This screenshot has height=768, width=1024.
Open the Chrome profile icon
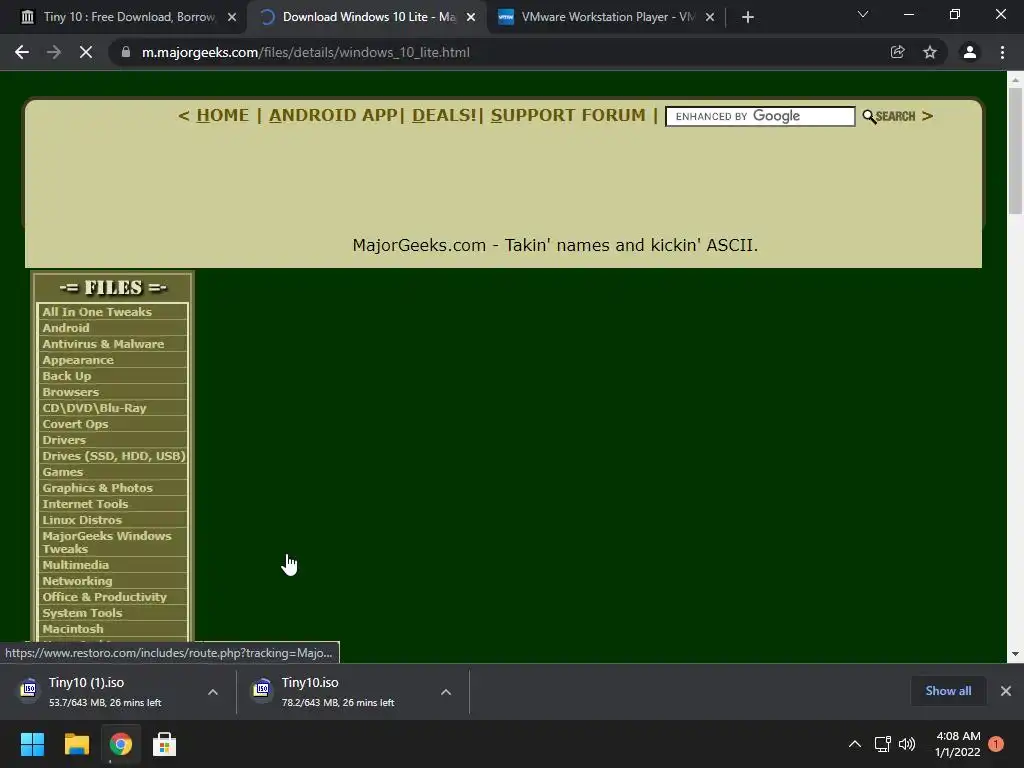[x=970, y=52]
